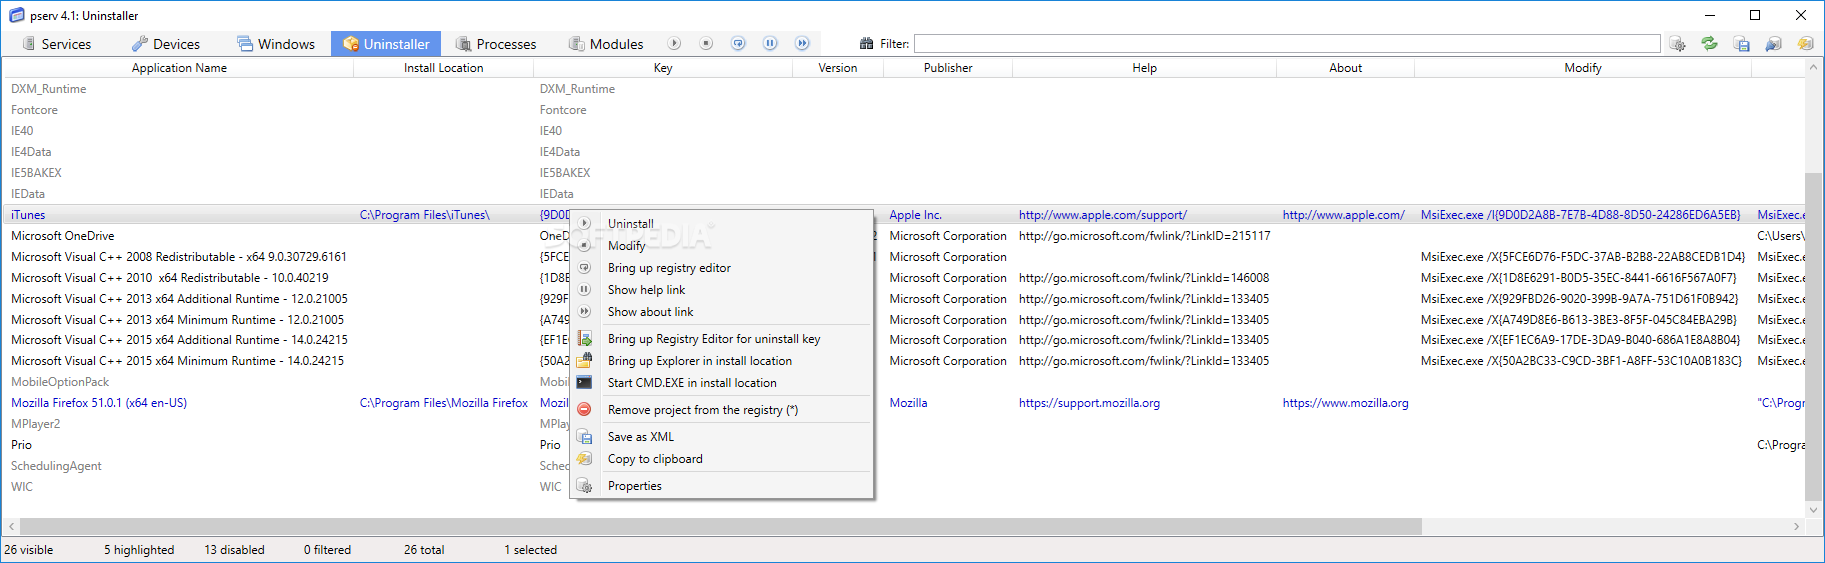The image size is (1825, 563).
Task: Switch to the Services tab
Action: pyautogui.click(x=56, y=44)
